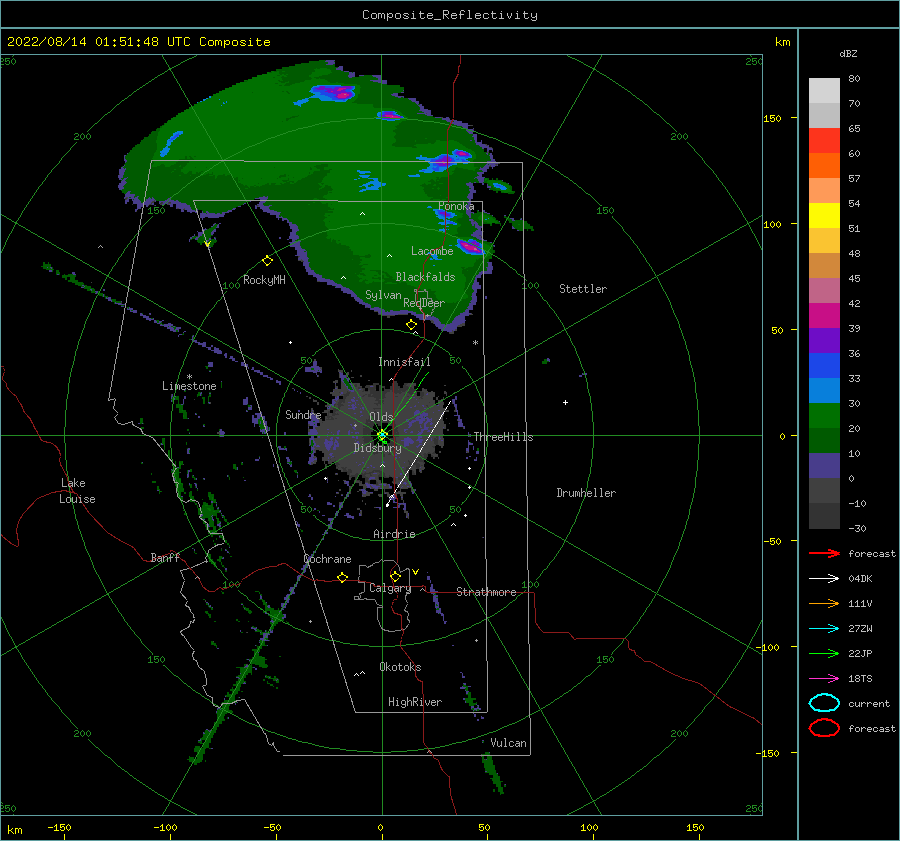Screen dimensions: 900x841
Task: Click the 80 value in dBZ legend
Action: point(854,79)
